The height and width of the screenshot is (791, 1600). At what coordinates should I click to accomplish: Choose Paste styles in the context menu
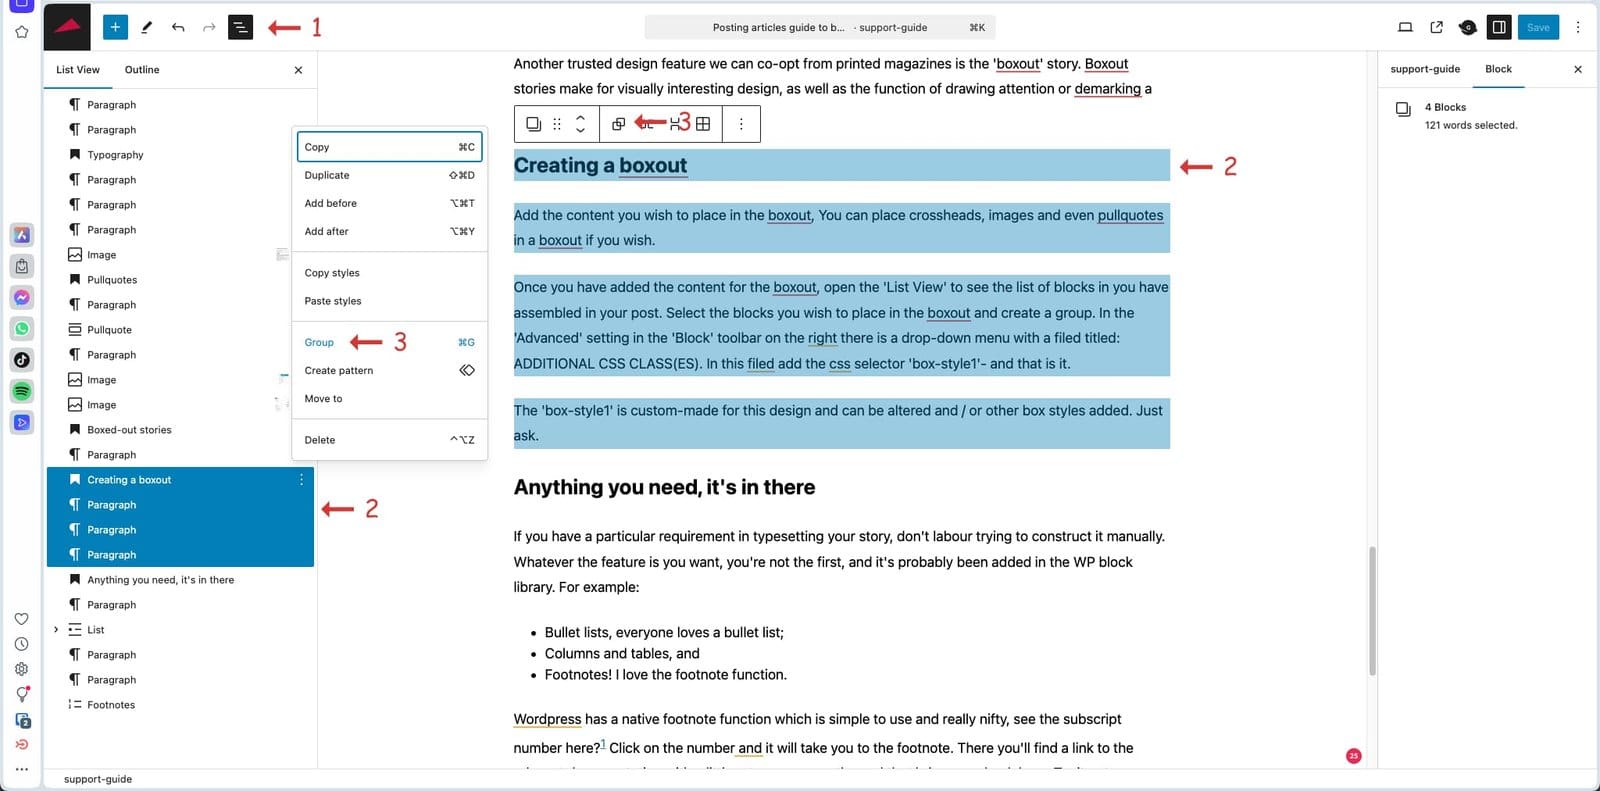click(x=389, y=301)
